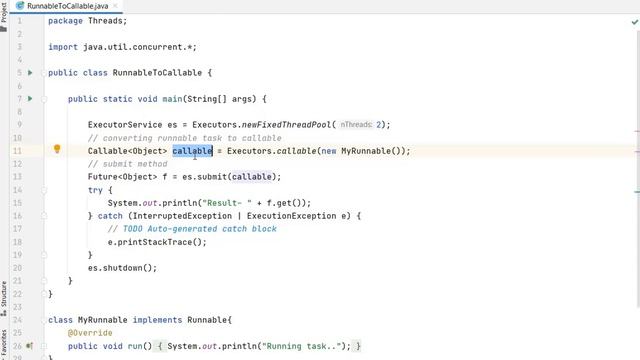Click 'Callable<Object>' type on line 11
This screenshot has height=360, width=640.
(127, 151)
